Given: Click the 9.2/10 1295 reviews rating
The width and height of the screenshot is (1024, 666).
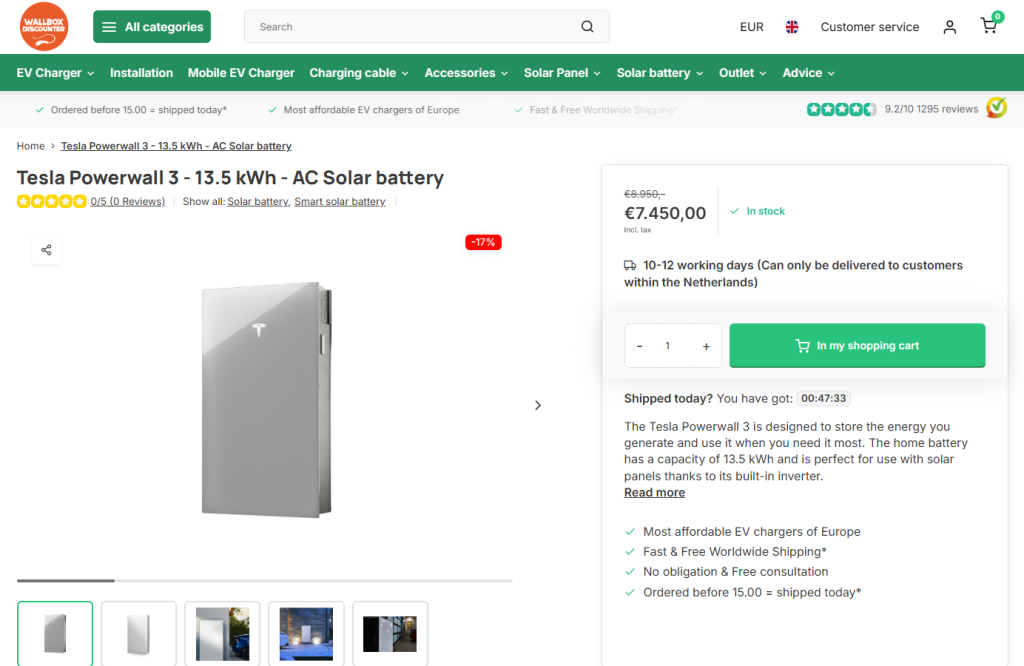Looking at the screenshot, I should [931, 109].
